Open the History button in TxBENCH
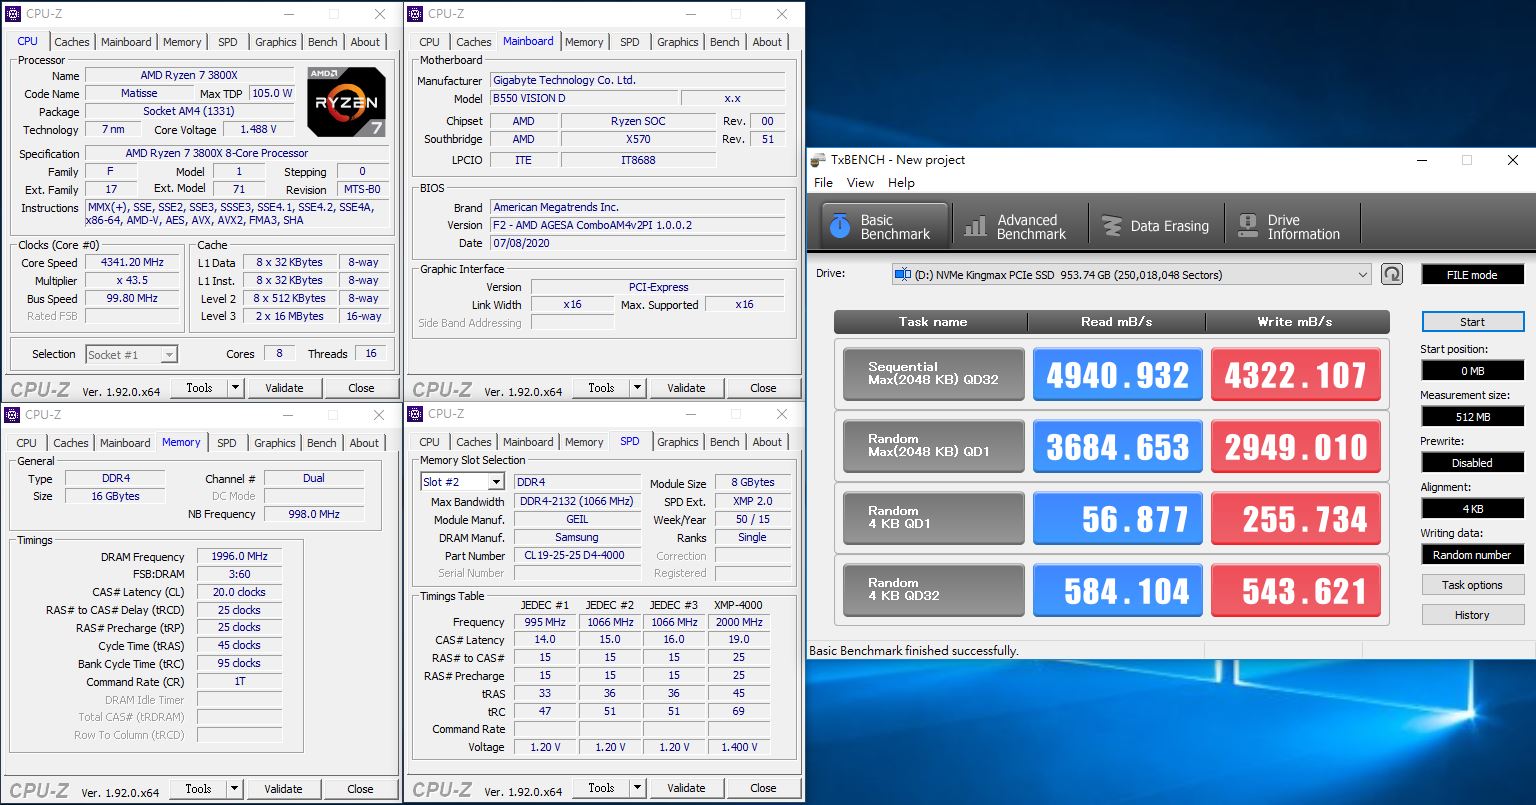Image resolution: width=1536 pixels, height=805 pixels. coord(1472,615)
